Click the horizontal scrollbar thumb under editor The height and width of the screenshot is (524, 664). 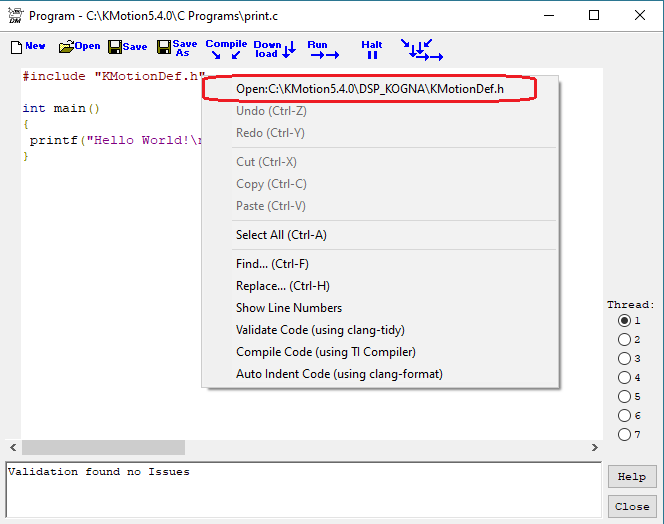pos(103,448)
